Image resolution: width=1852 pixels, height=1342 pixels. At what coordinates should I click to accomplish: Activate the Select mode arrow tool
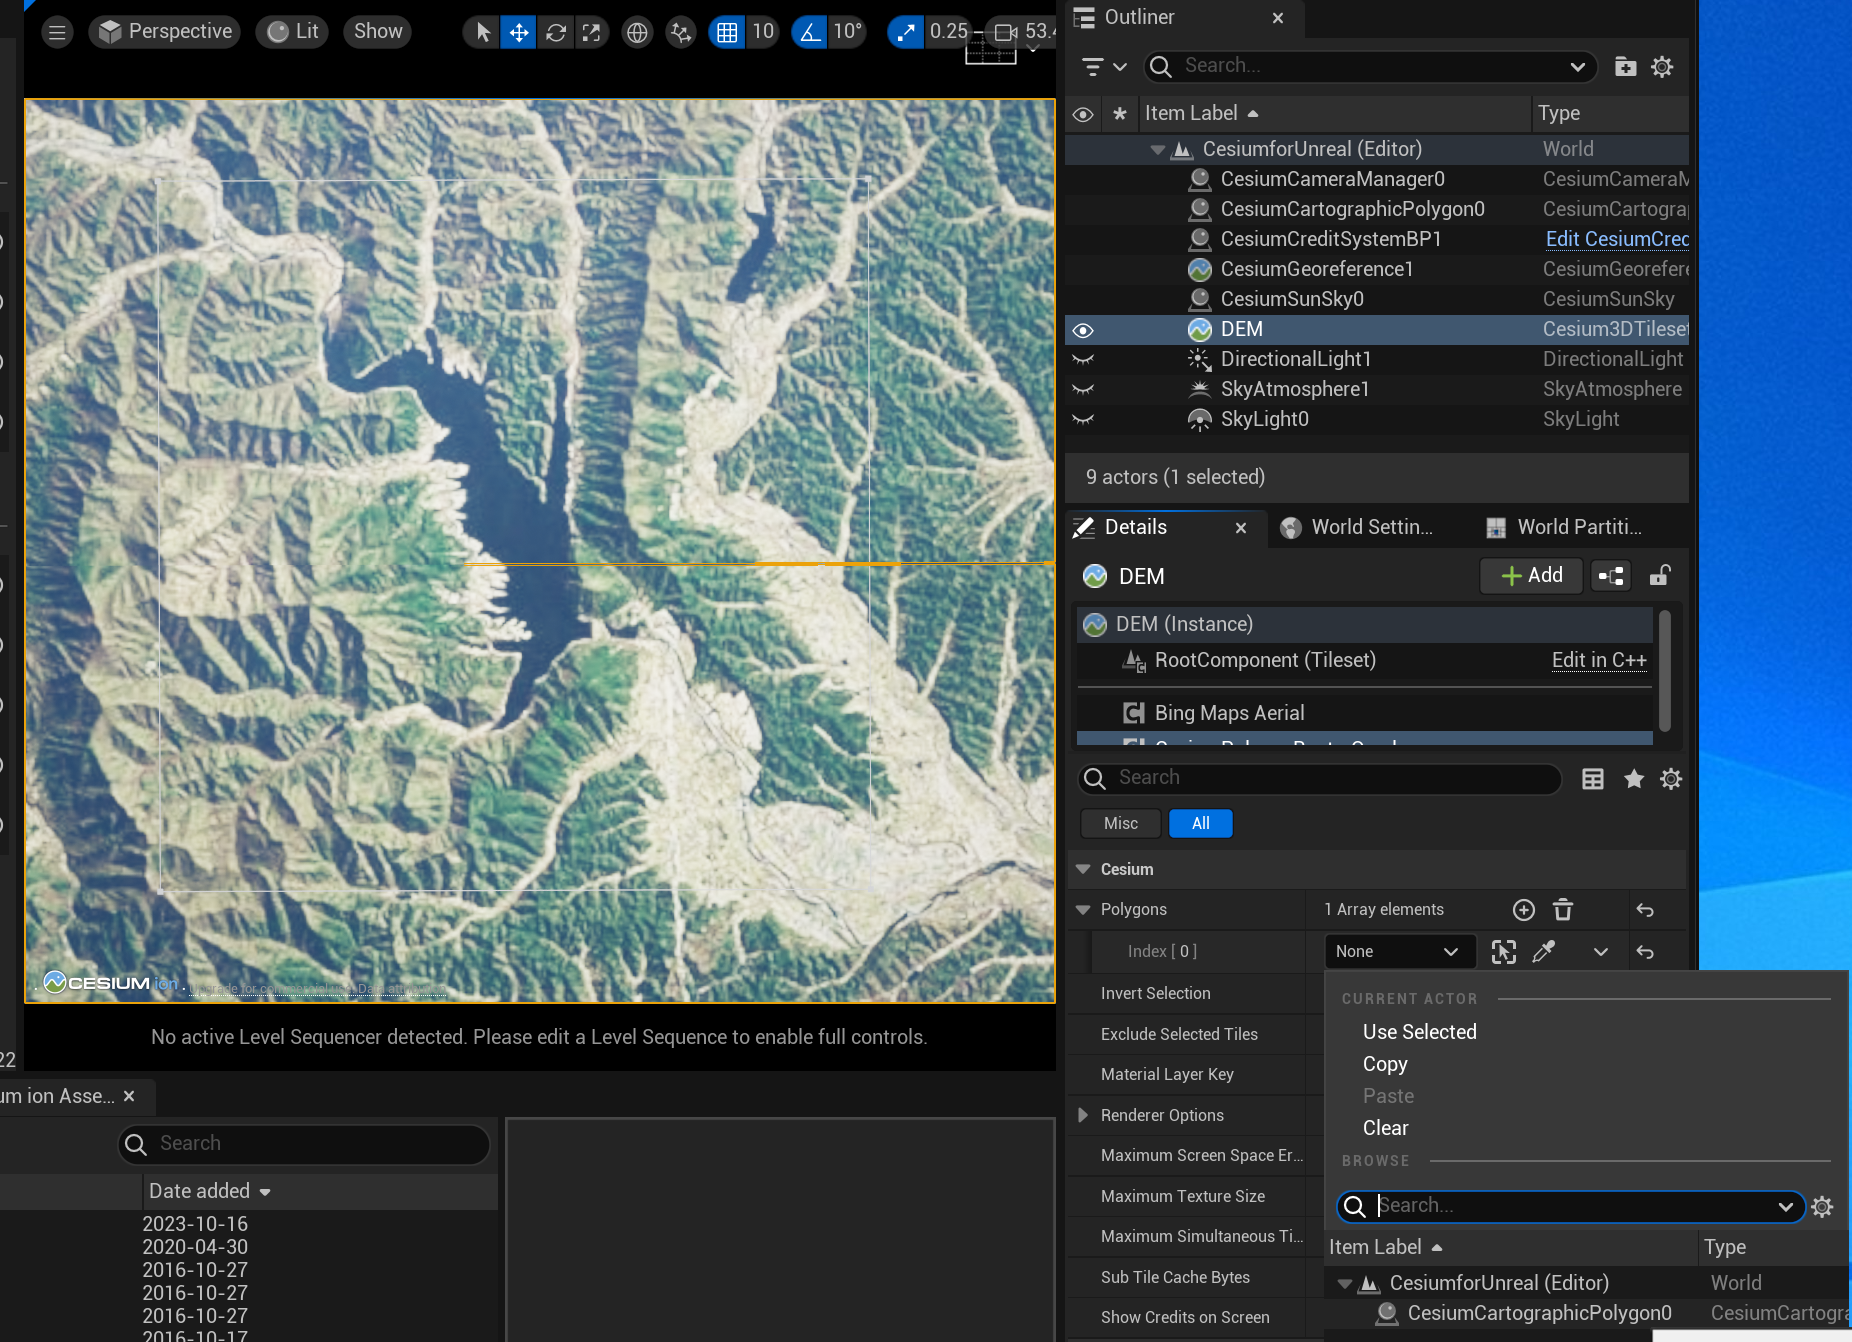[x=483, y=32]
